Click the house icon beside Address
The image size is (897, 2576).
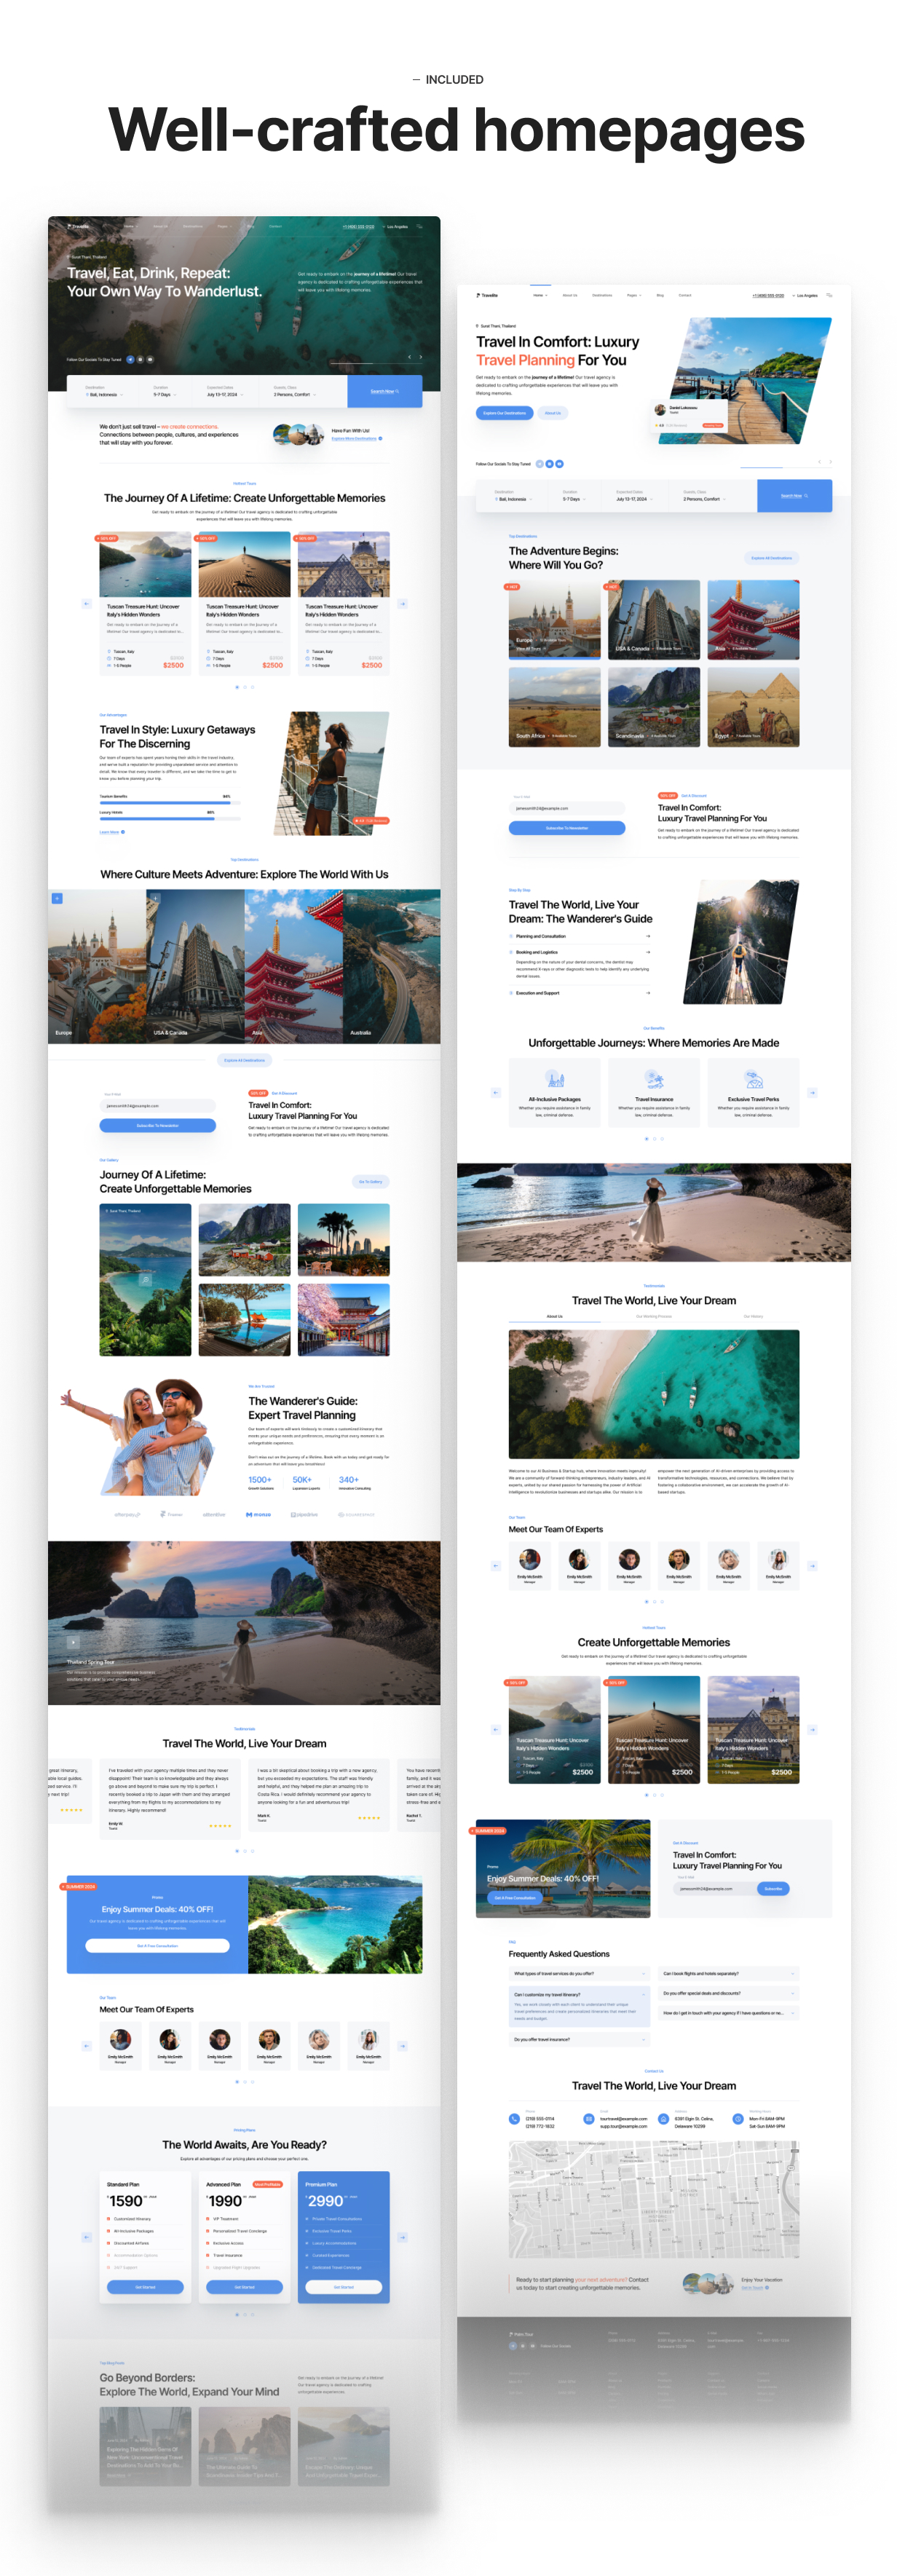(x=663, y=2118)
